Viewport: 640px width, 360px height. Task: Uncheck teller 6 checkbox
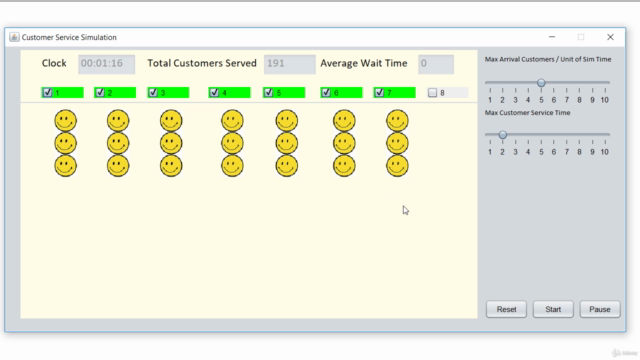[326, 93]
